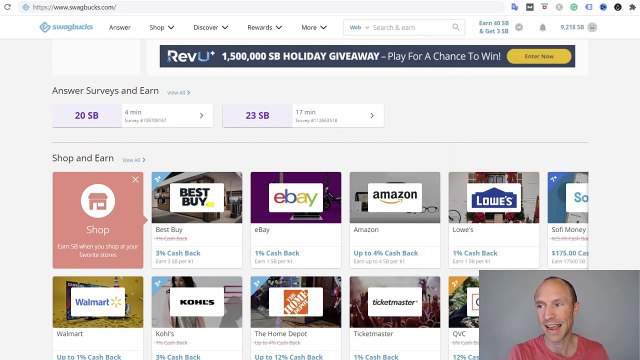View all surveys link
Image resolution: width=640 pixels, height=360 pixels.
tap(178, 93)
